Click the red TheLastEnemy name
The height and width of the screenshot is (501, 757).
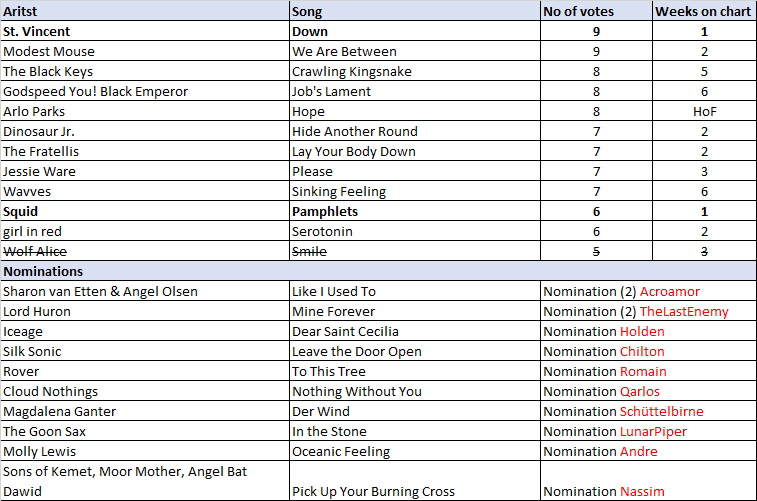[684, 312]
